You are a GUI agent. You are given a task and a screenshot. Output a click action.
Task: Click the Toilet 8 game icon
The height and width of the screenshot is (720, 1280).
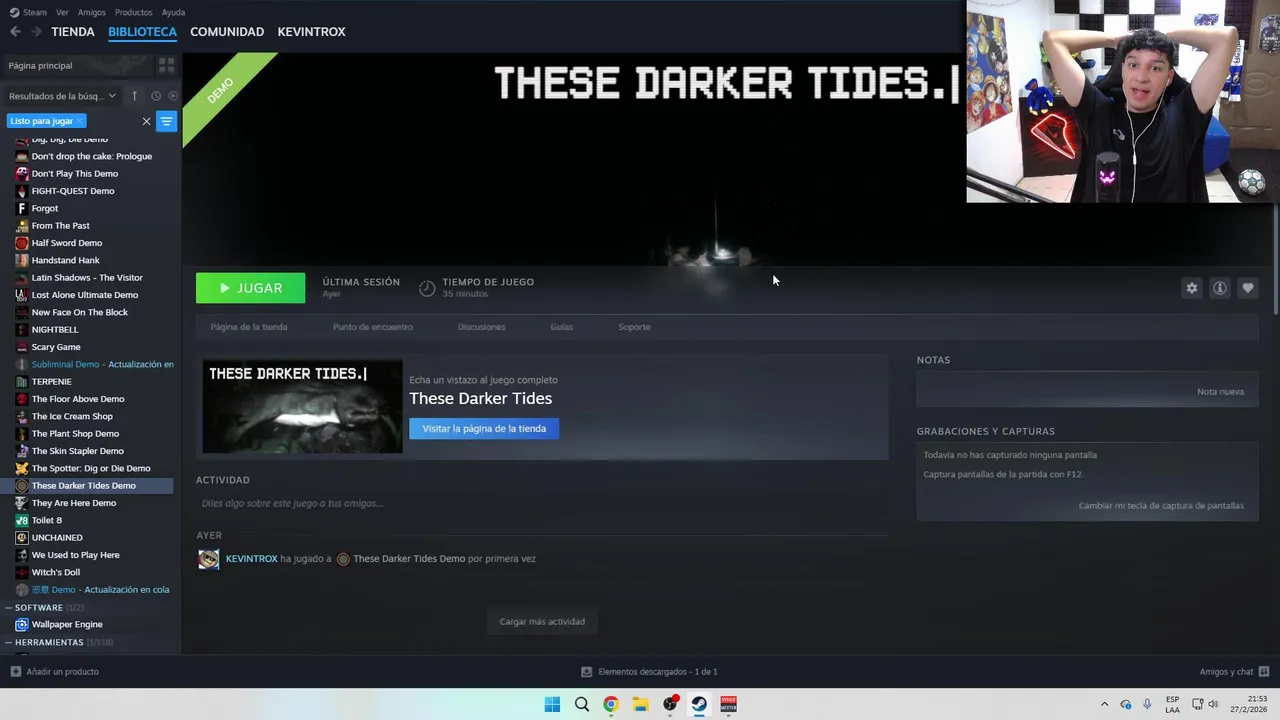22,521
